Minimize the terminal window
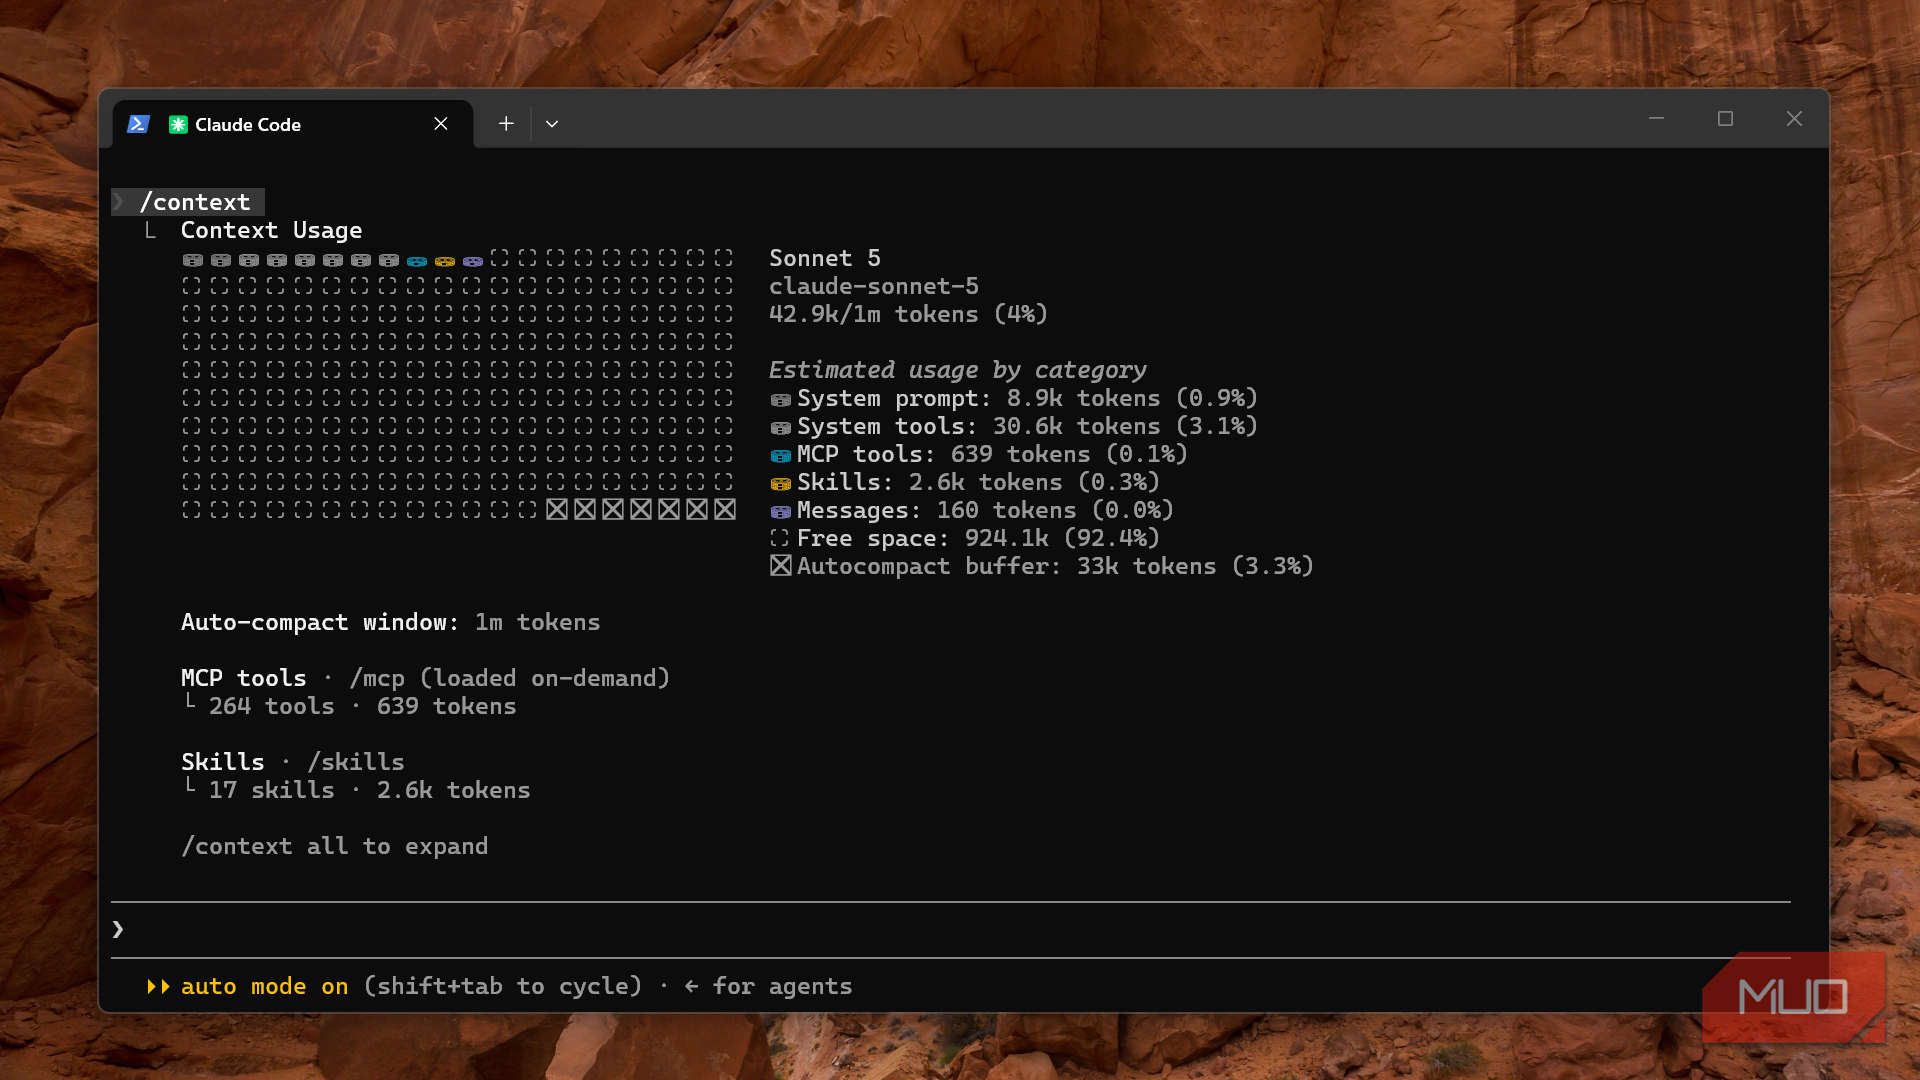The height and width of the screenshot is (1080, 1920). pyautogui.click(x=1656, y=119)
